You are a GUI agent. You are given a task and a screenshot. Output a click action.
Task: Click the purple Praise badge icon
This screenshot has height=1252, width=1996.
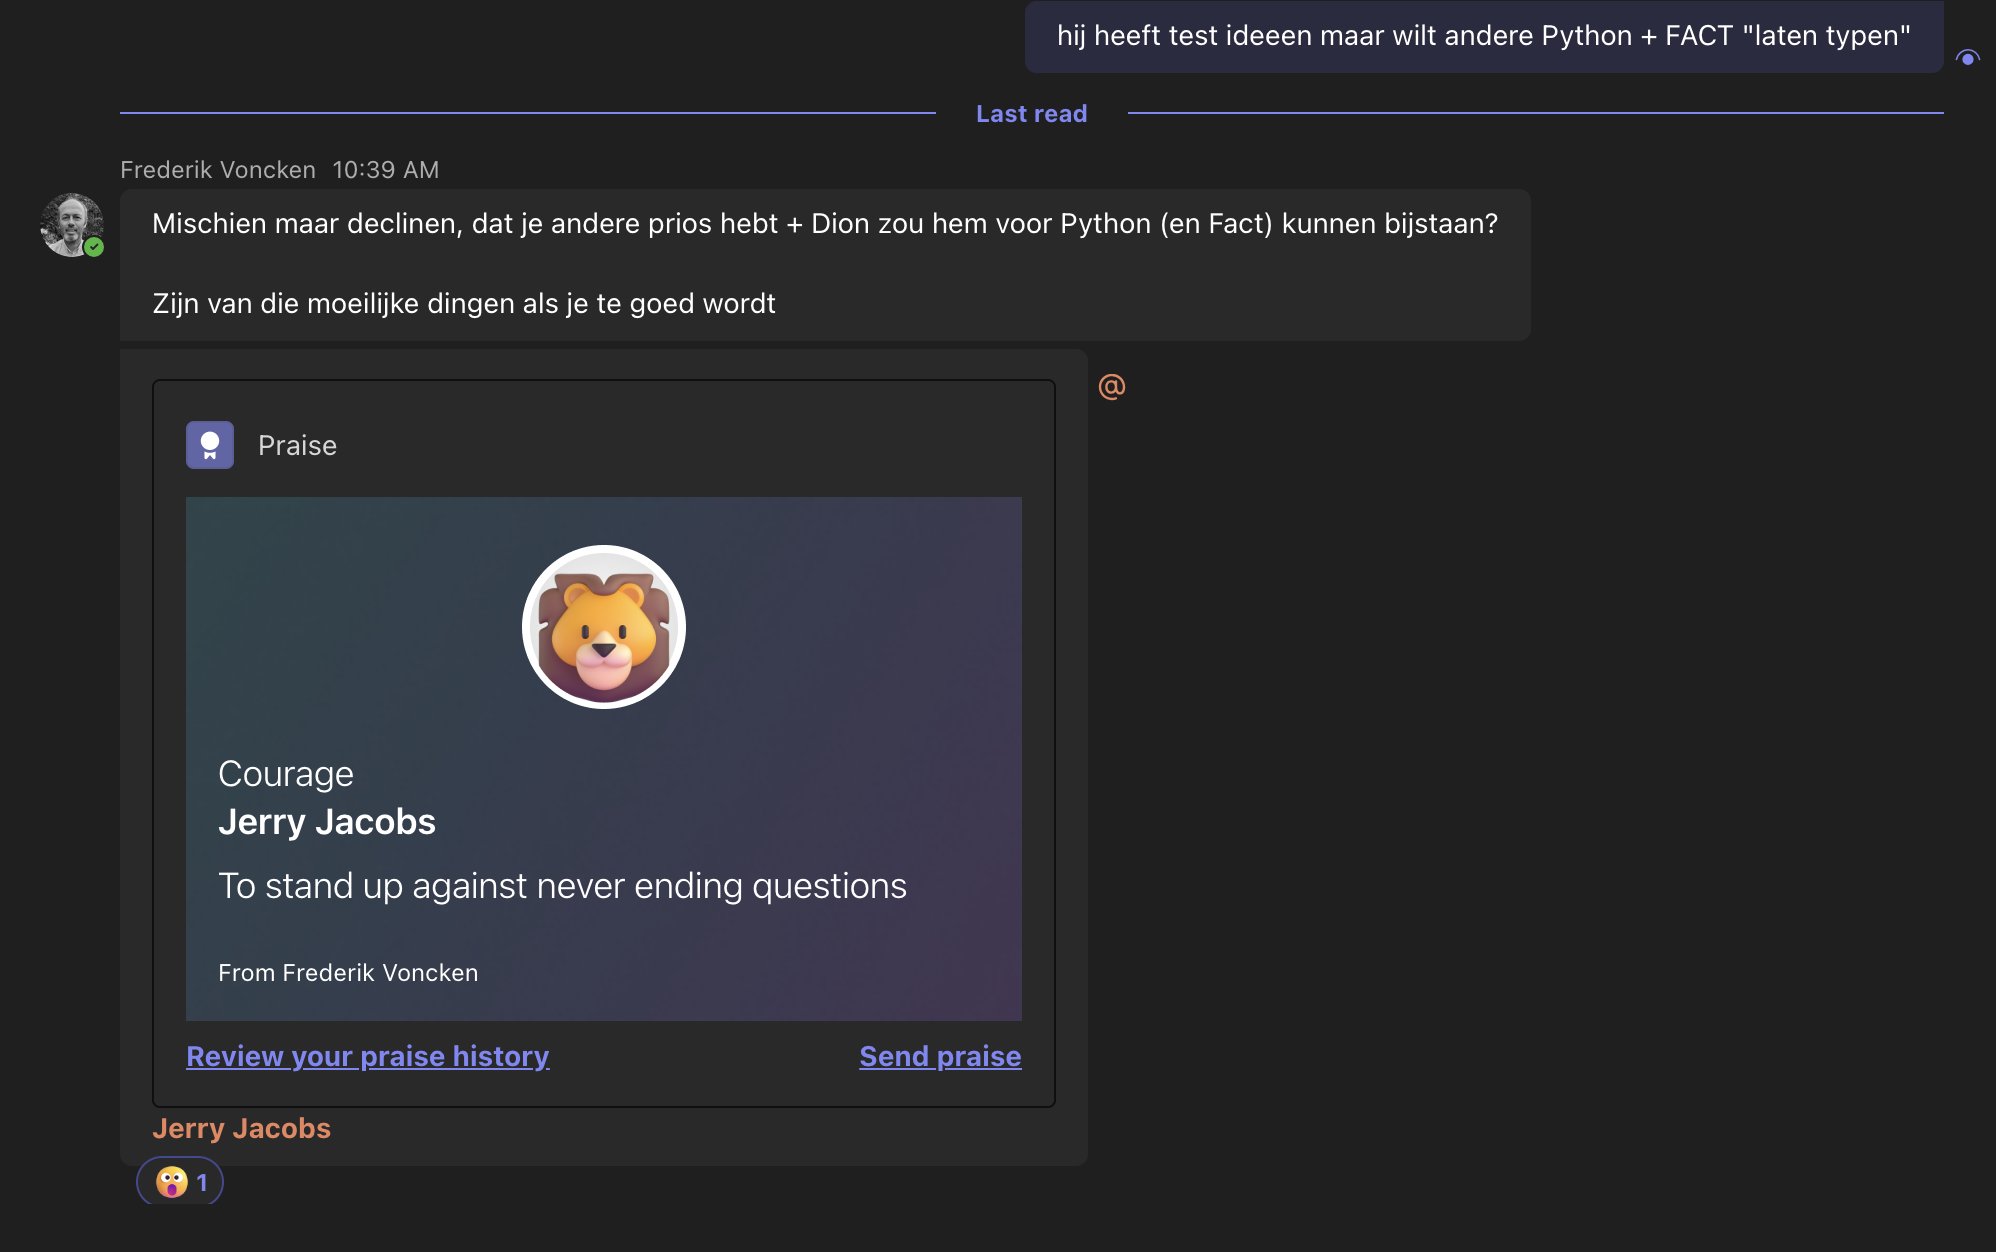(210, 445)
